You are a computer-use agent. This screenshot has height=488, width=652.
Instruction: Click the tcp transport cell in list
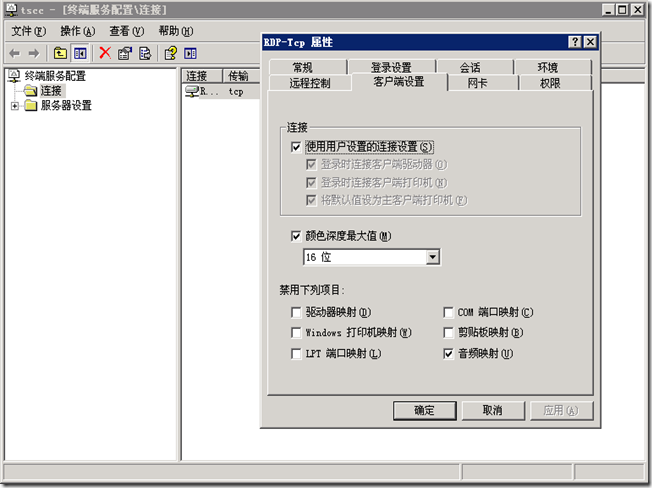point(236,91)
